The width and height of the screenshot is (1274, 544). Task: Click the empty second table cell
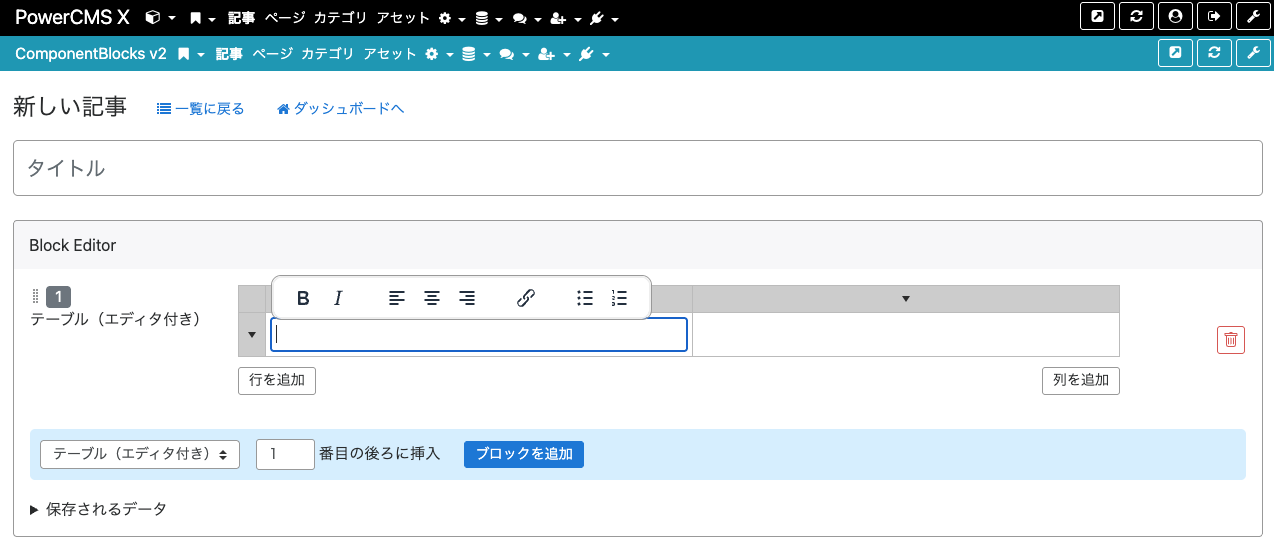click(906, 335)
